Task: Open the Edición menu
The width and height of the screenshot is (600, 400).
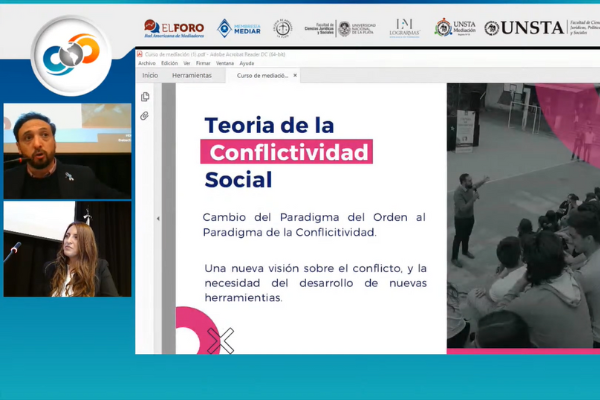Action: pos(170,63)
